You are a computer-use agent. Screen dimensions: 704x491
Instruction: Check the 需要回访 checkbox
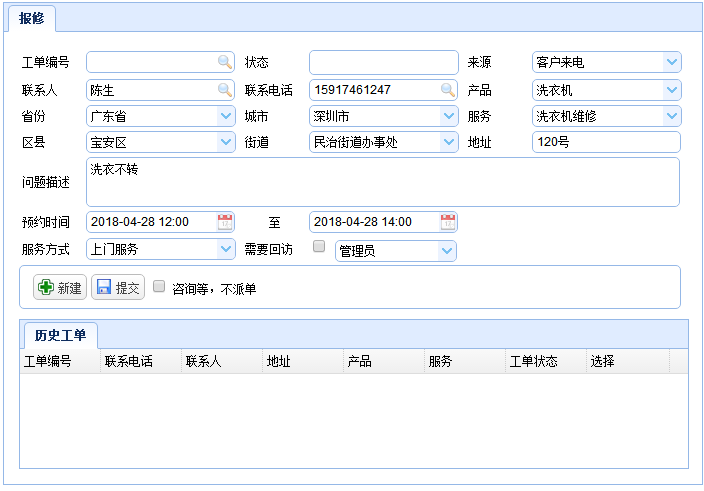319,247
